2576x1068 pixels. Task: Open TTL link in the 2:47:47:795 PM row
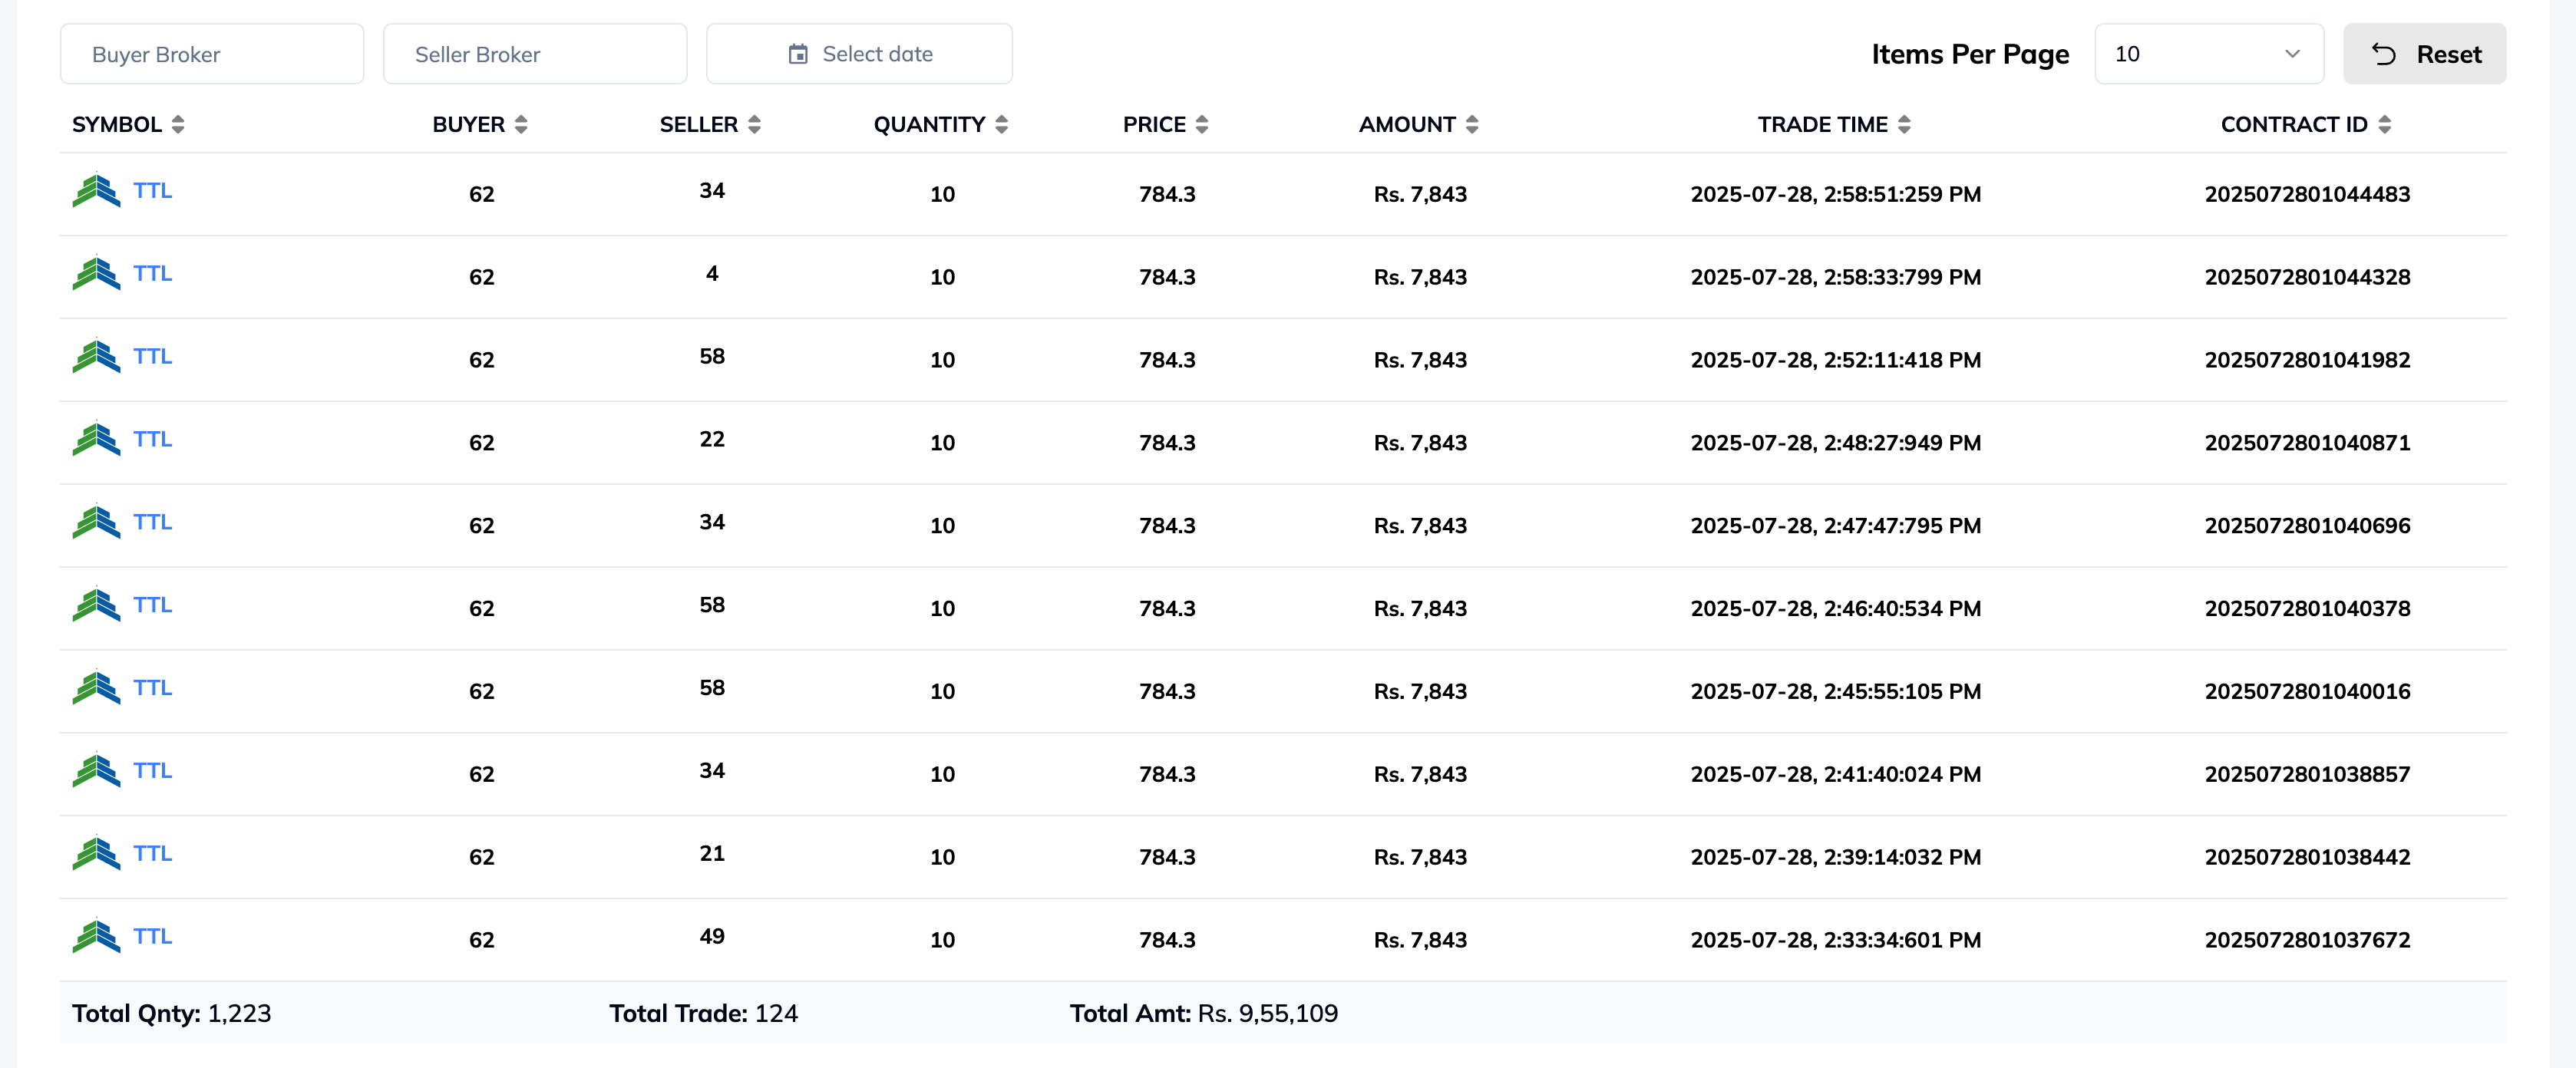pos(153,522)
